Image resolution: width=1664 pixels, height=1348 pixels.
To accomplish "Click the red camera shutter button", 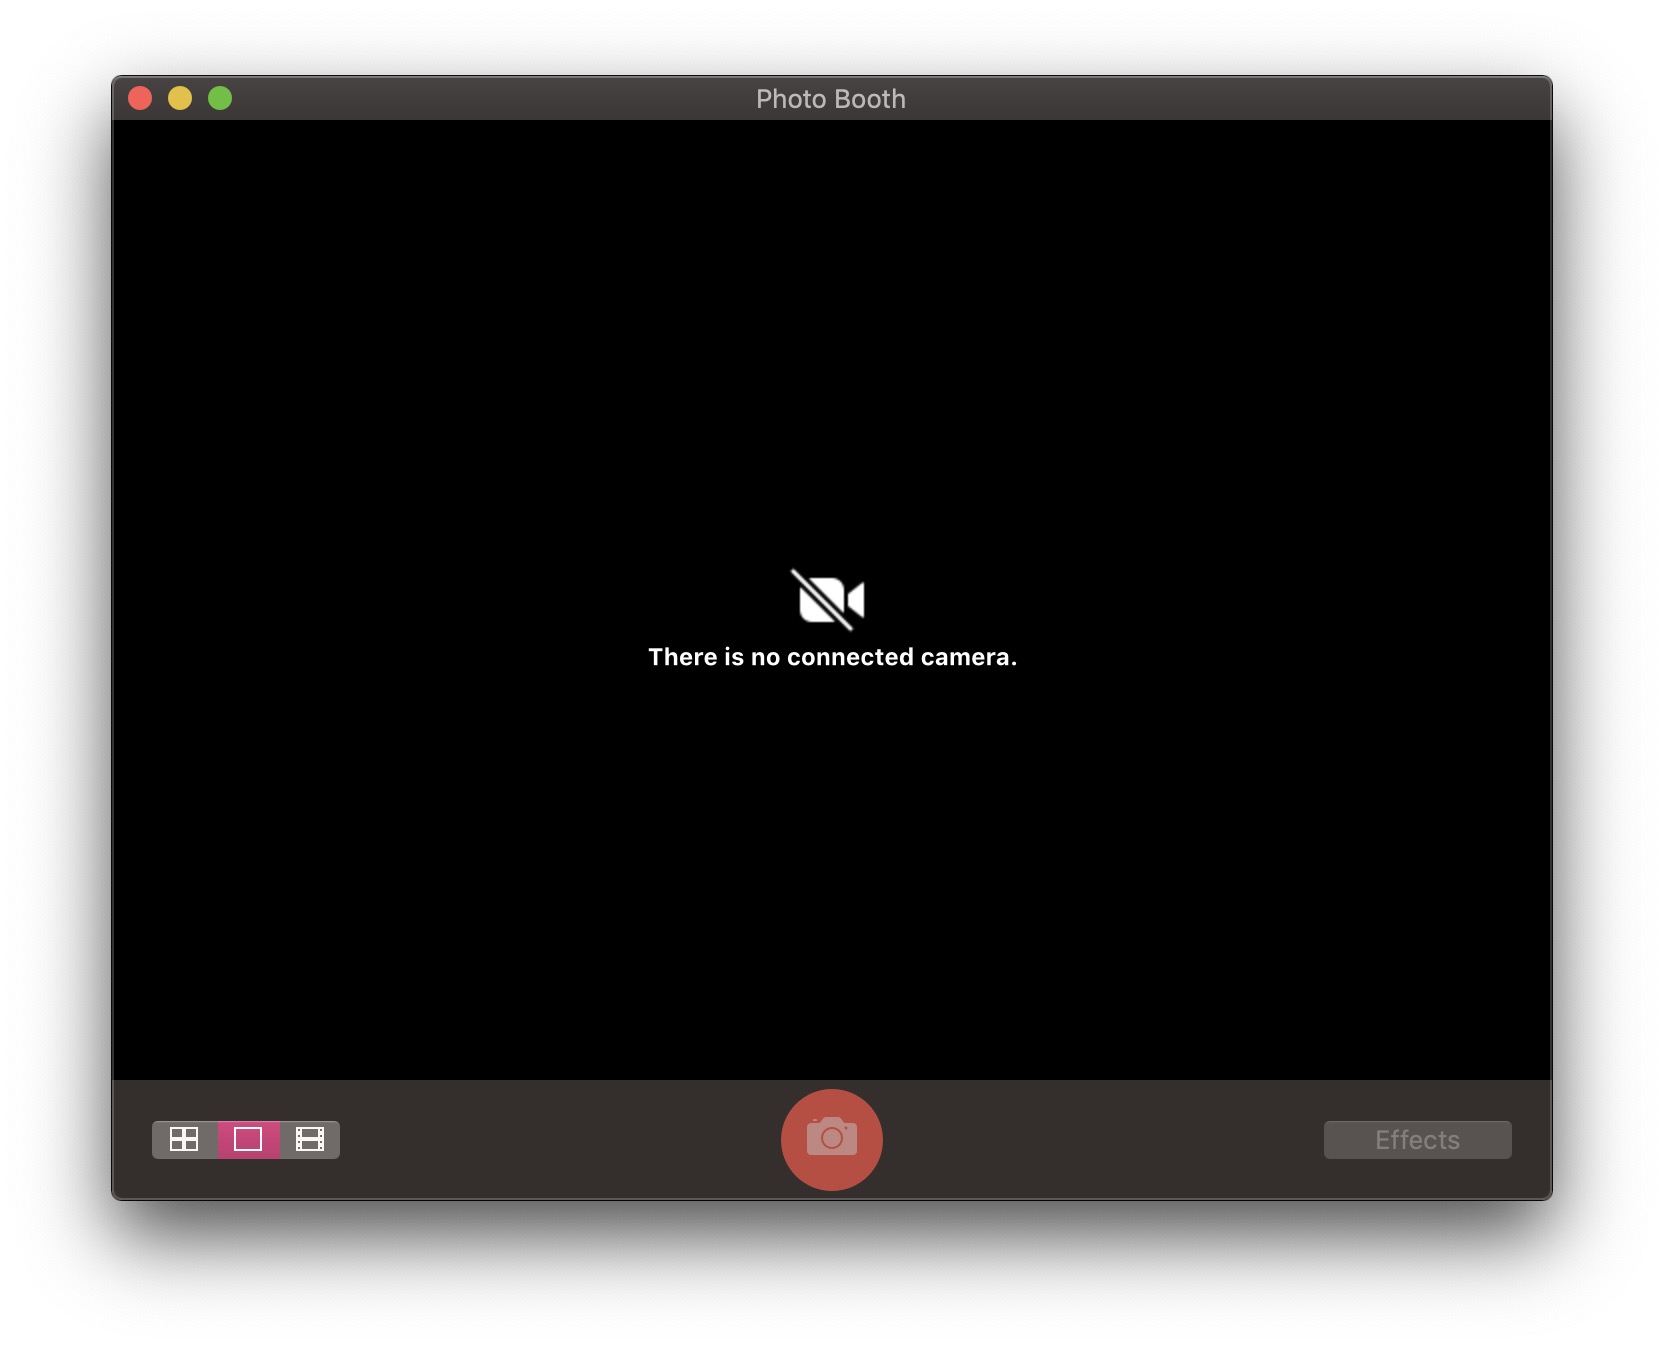I will [x=832, y=1139].
